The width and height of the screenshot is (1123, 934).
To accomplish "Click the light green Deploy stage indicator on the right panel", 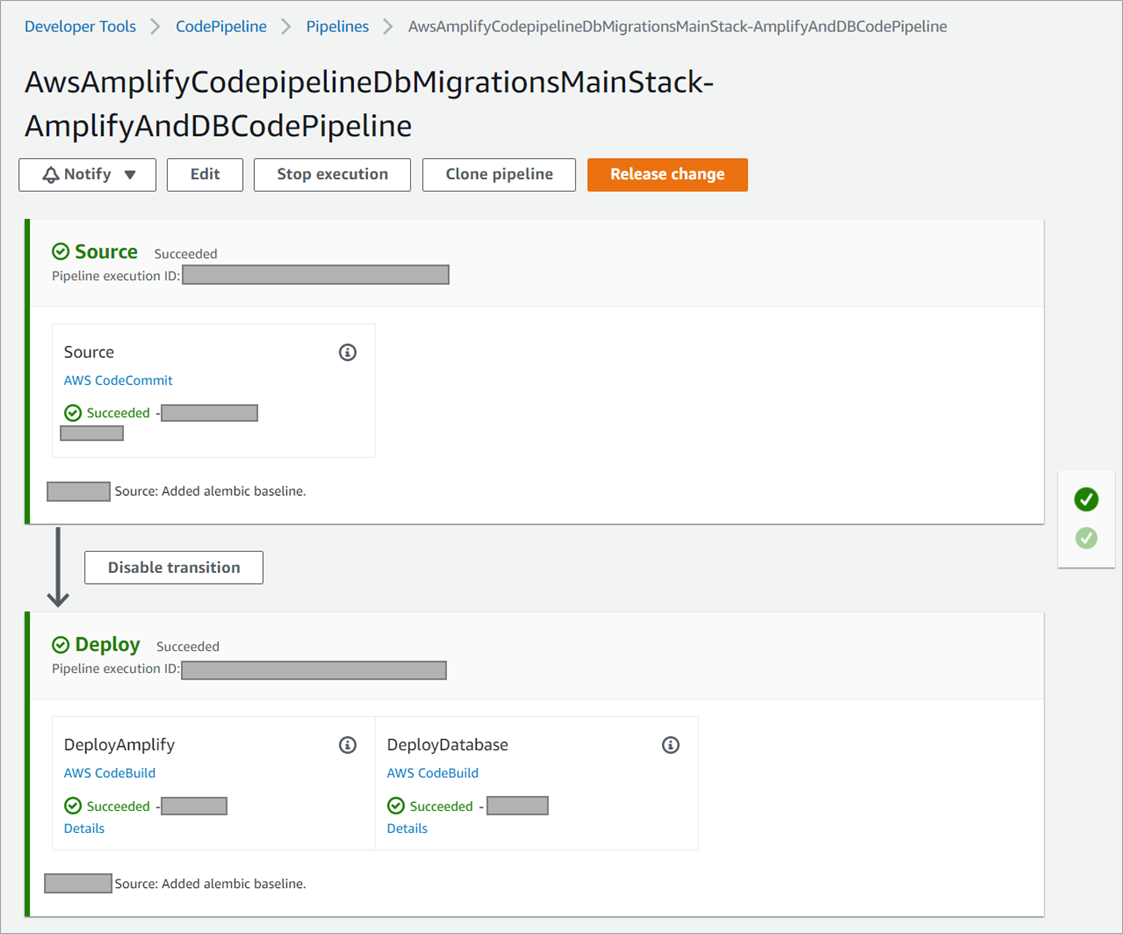I will [x=1086, y=538].
